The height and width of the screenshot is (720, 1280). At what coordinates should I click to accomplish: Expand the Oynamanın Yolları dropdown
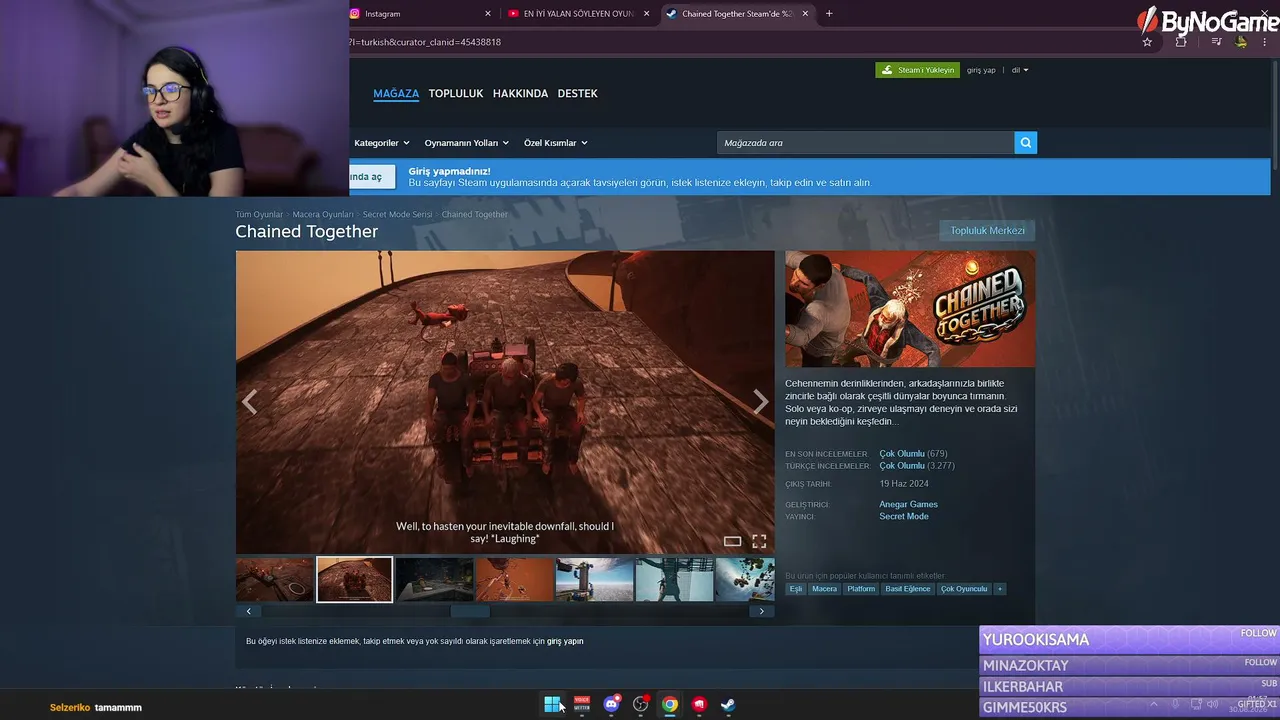[x=466, y=143]
